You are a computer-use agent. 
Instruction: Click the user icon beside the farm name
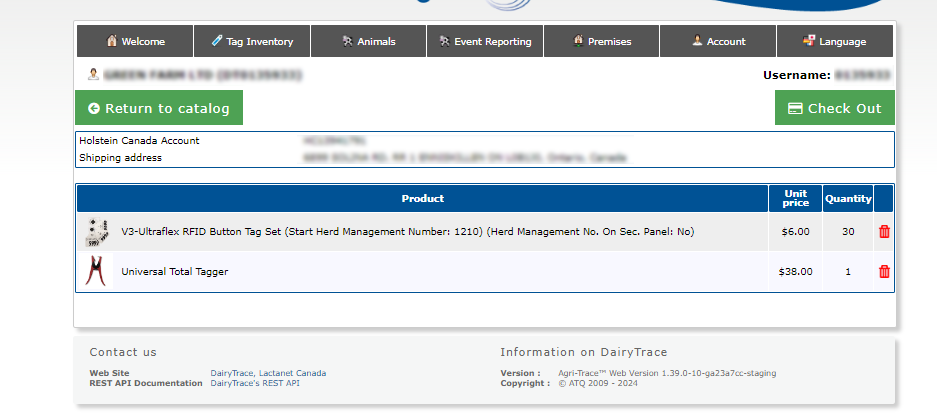tap(93, 75)
